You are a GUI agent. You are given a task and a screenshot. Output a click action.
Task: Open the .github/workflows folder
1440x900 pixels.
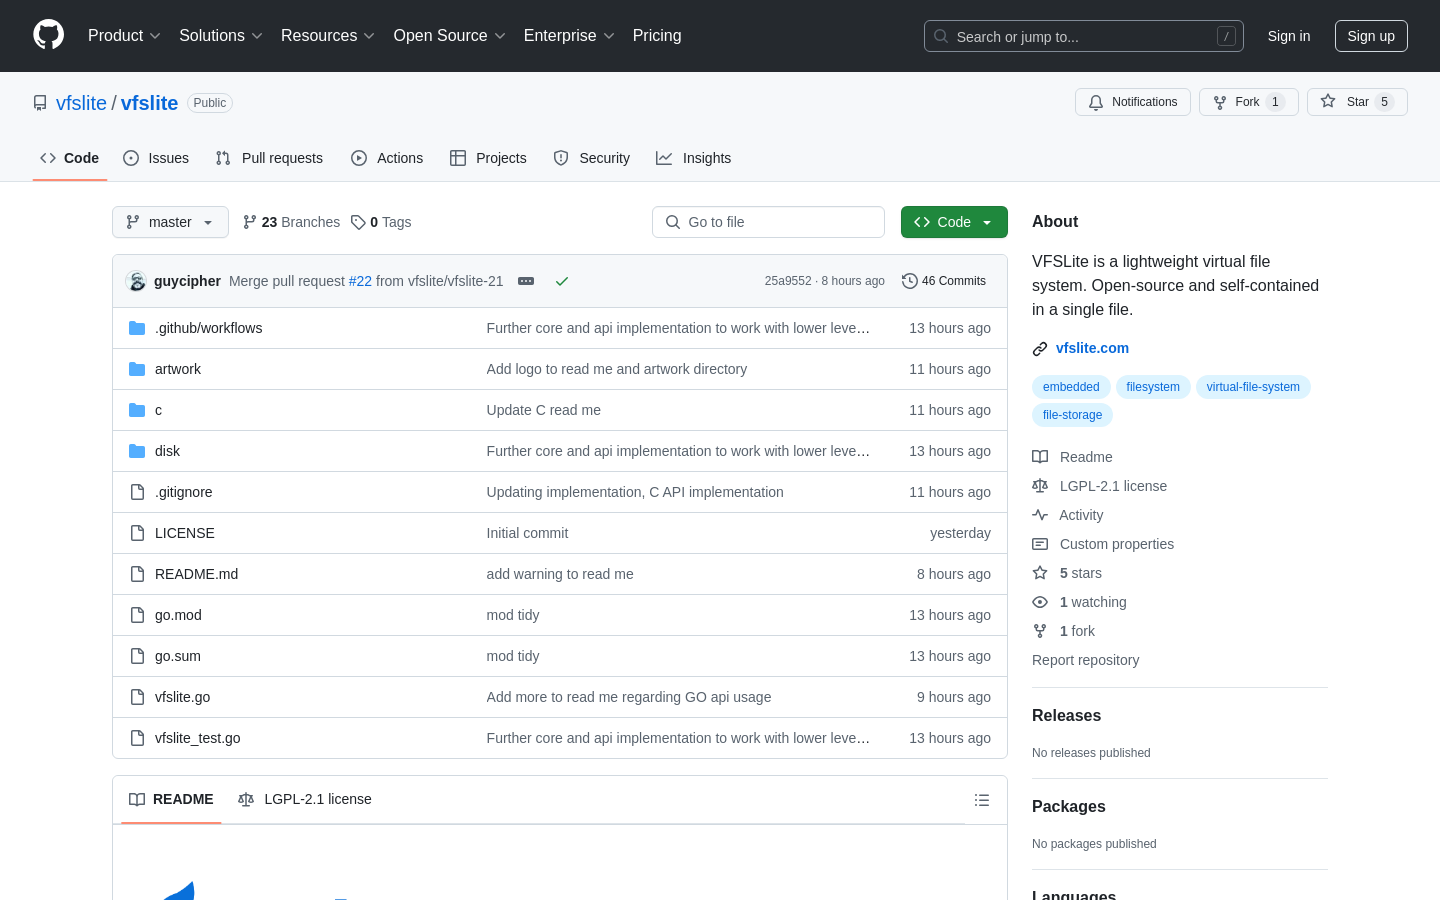click(x=209, y=328)
